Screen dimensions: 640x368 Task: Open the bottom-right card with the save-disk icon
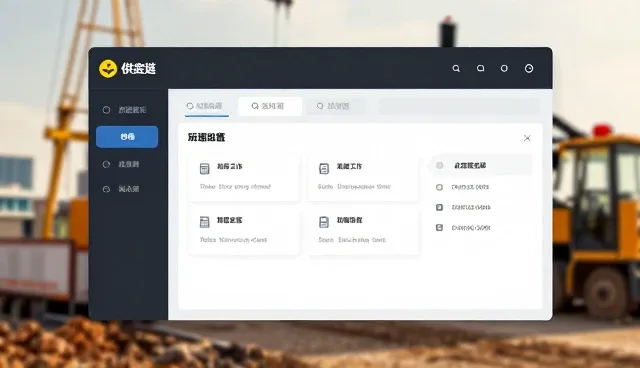tap(363, 231)
